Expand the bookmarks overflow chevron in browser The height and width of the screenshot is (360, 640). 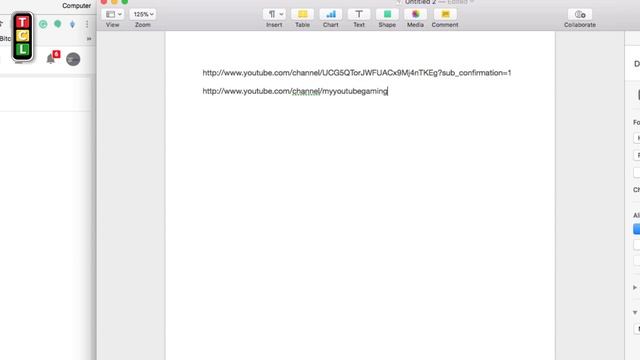coord(89,39)
